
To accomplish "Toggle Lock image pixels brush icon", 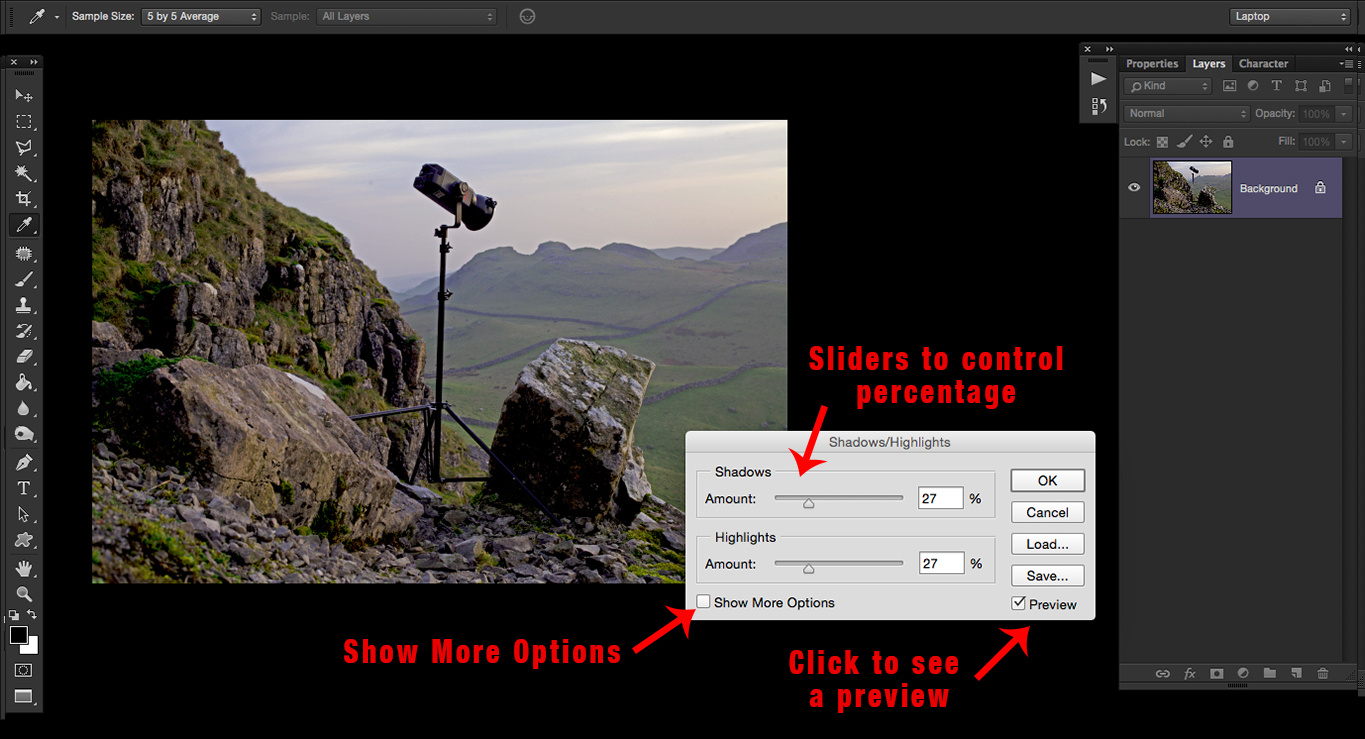I will coord(1184,142).
